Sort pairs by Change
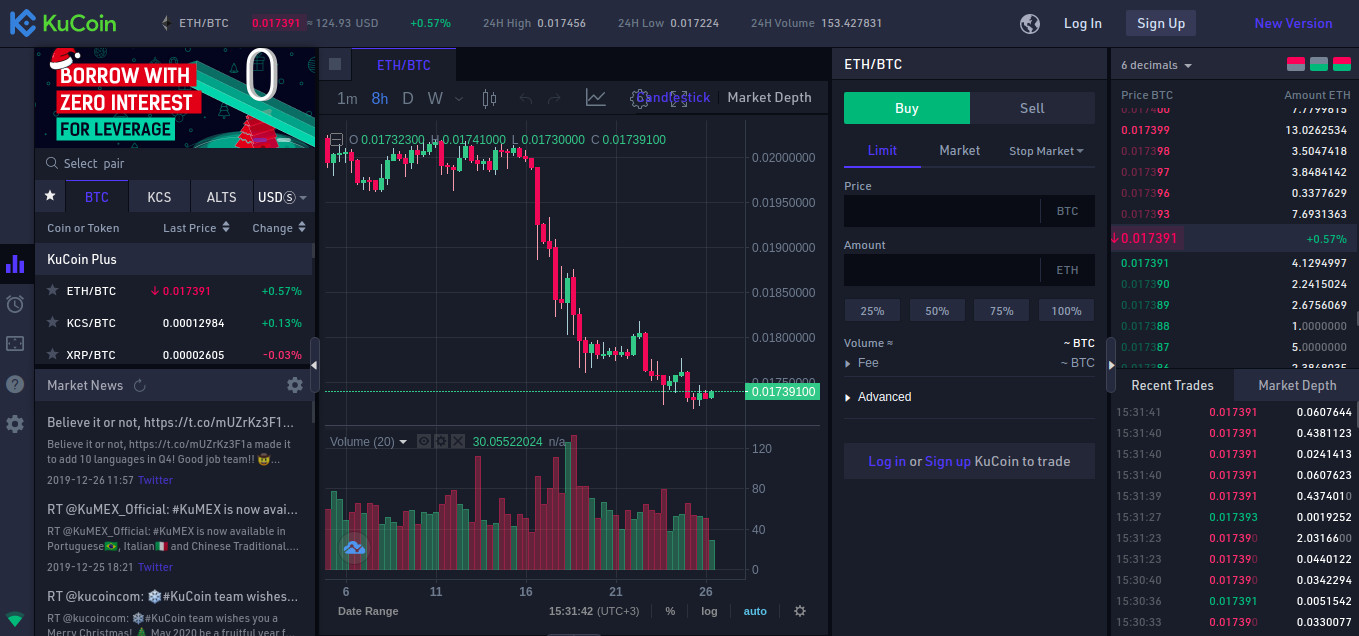This screenshot has height=636, width=1359. [279, 228]
